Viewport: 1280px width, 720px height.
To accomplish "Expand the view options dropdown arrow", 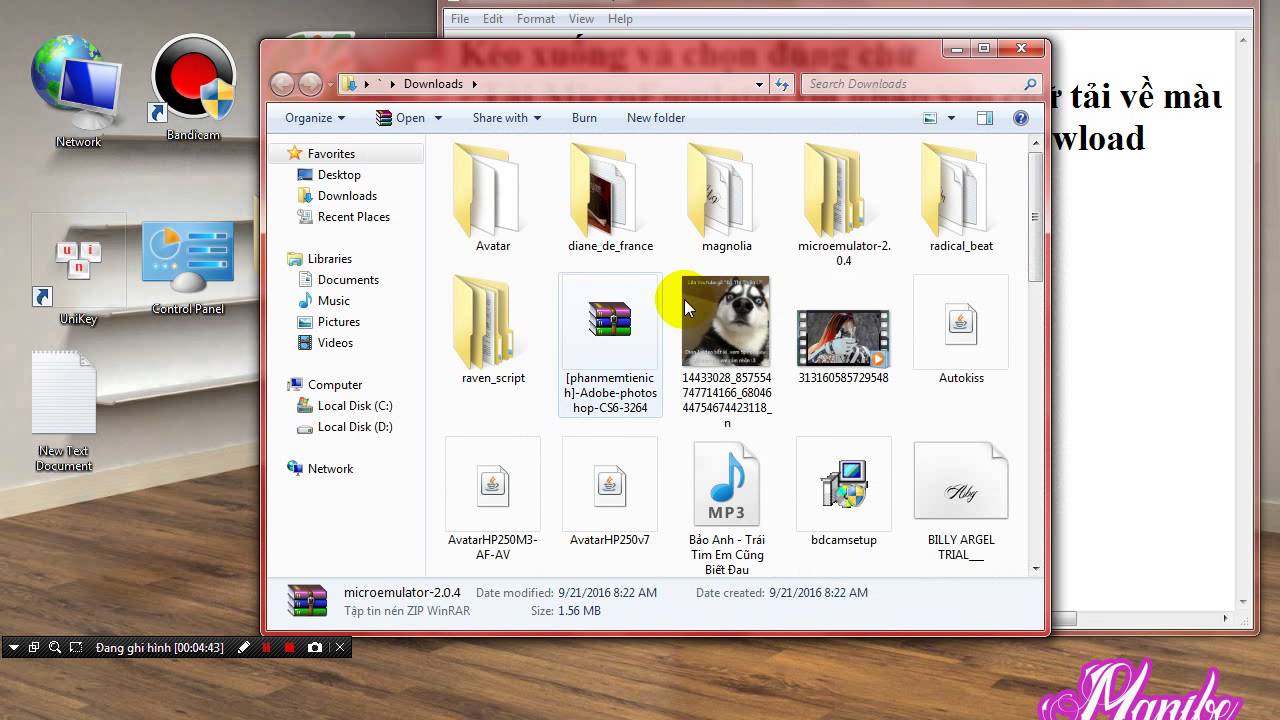I will click(951, 118).
